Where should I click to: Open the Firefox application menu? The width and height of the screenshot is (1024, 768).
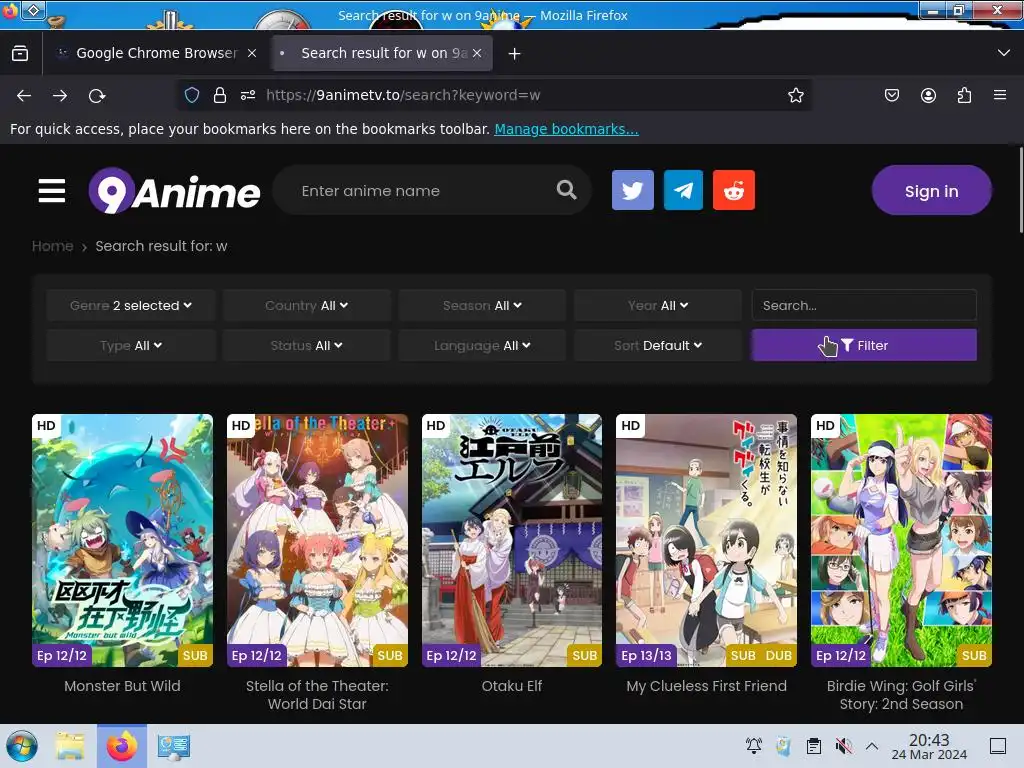click(1000, 95)
